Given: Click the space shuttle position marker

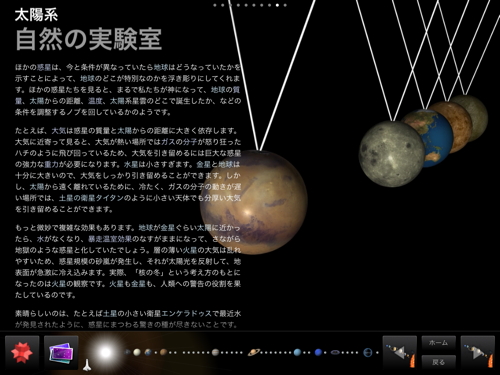Looking at the screenshot, I should click(x=87, y=365).
